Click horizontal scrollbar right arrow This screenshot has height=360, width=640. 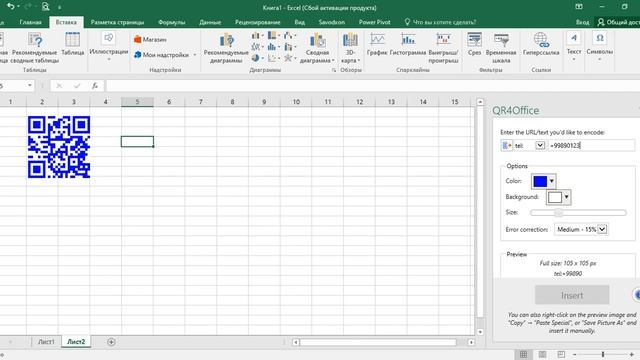(x=471, y=342)
